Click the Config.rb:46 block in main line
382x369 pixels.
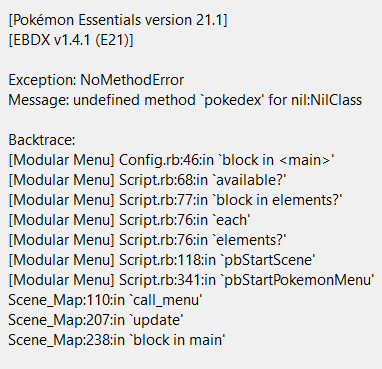point(171,160)
